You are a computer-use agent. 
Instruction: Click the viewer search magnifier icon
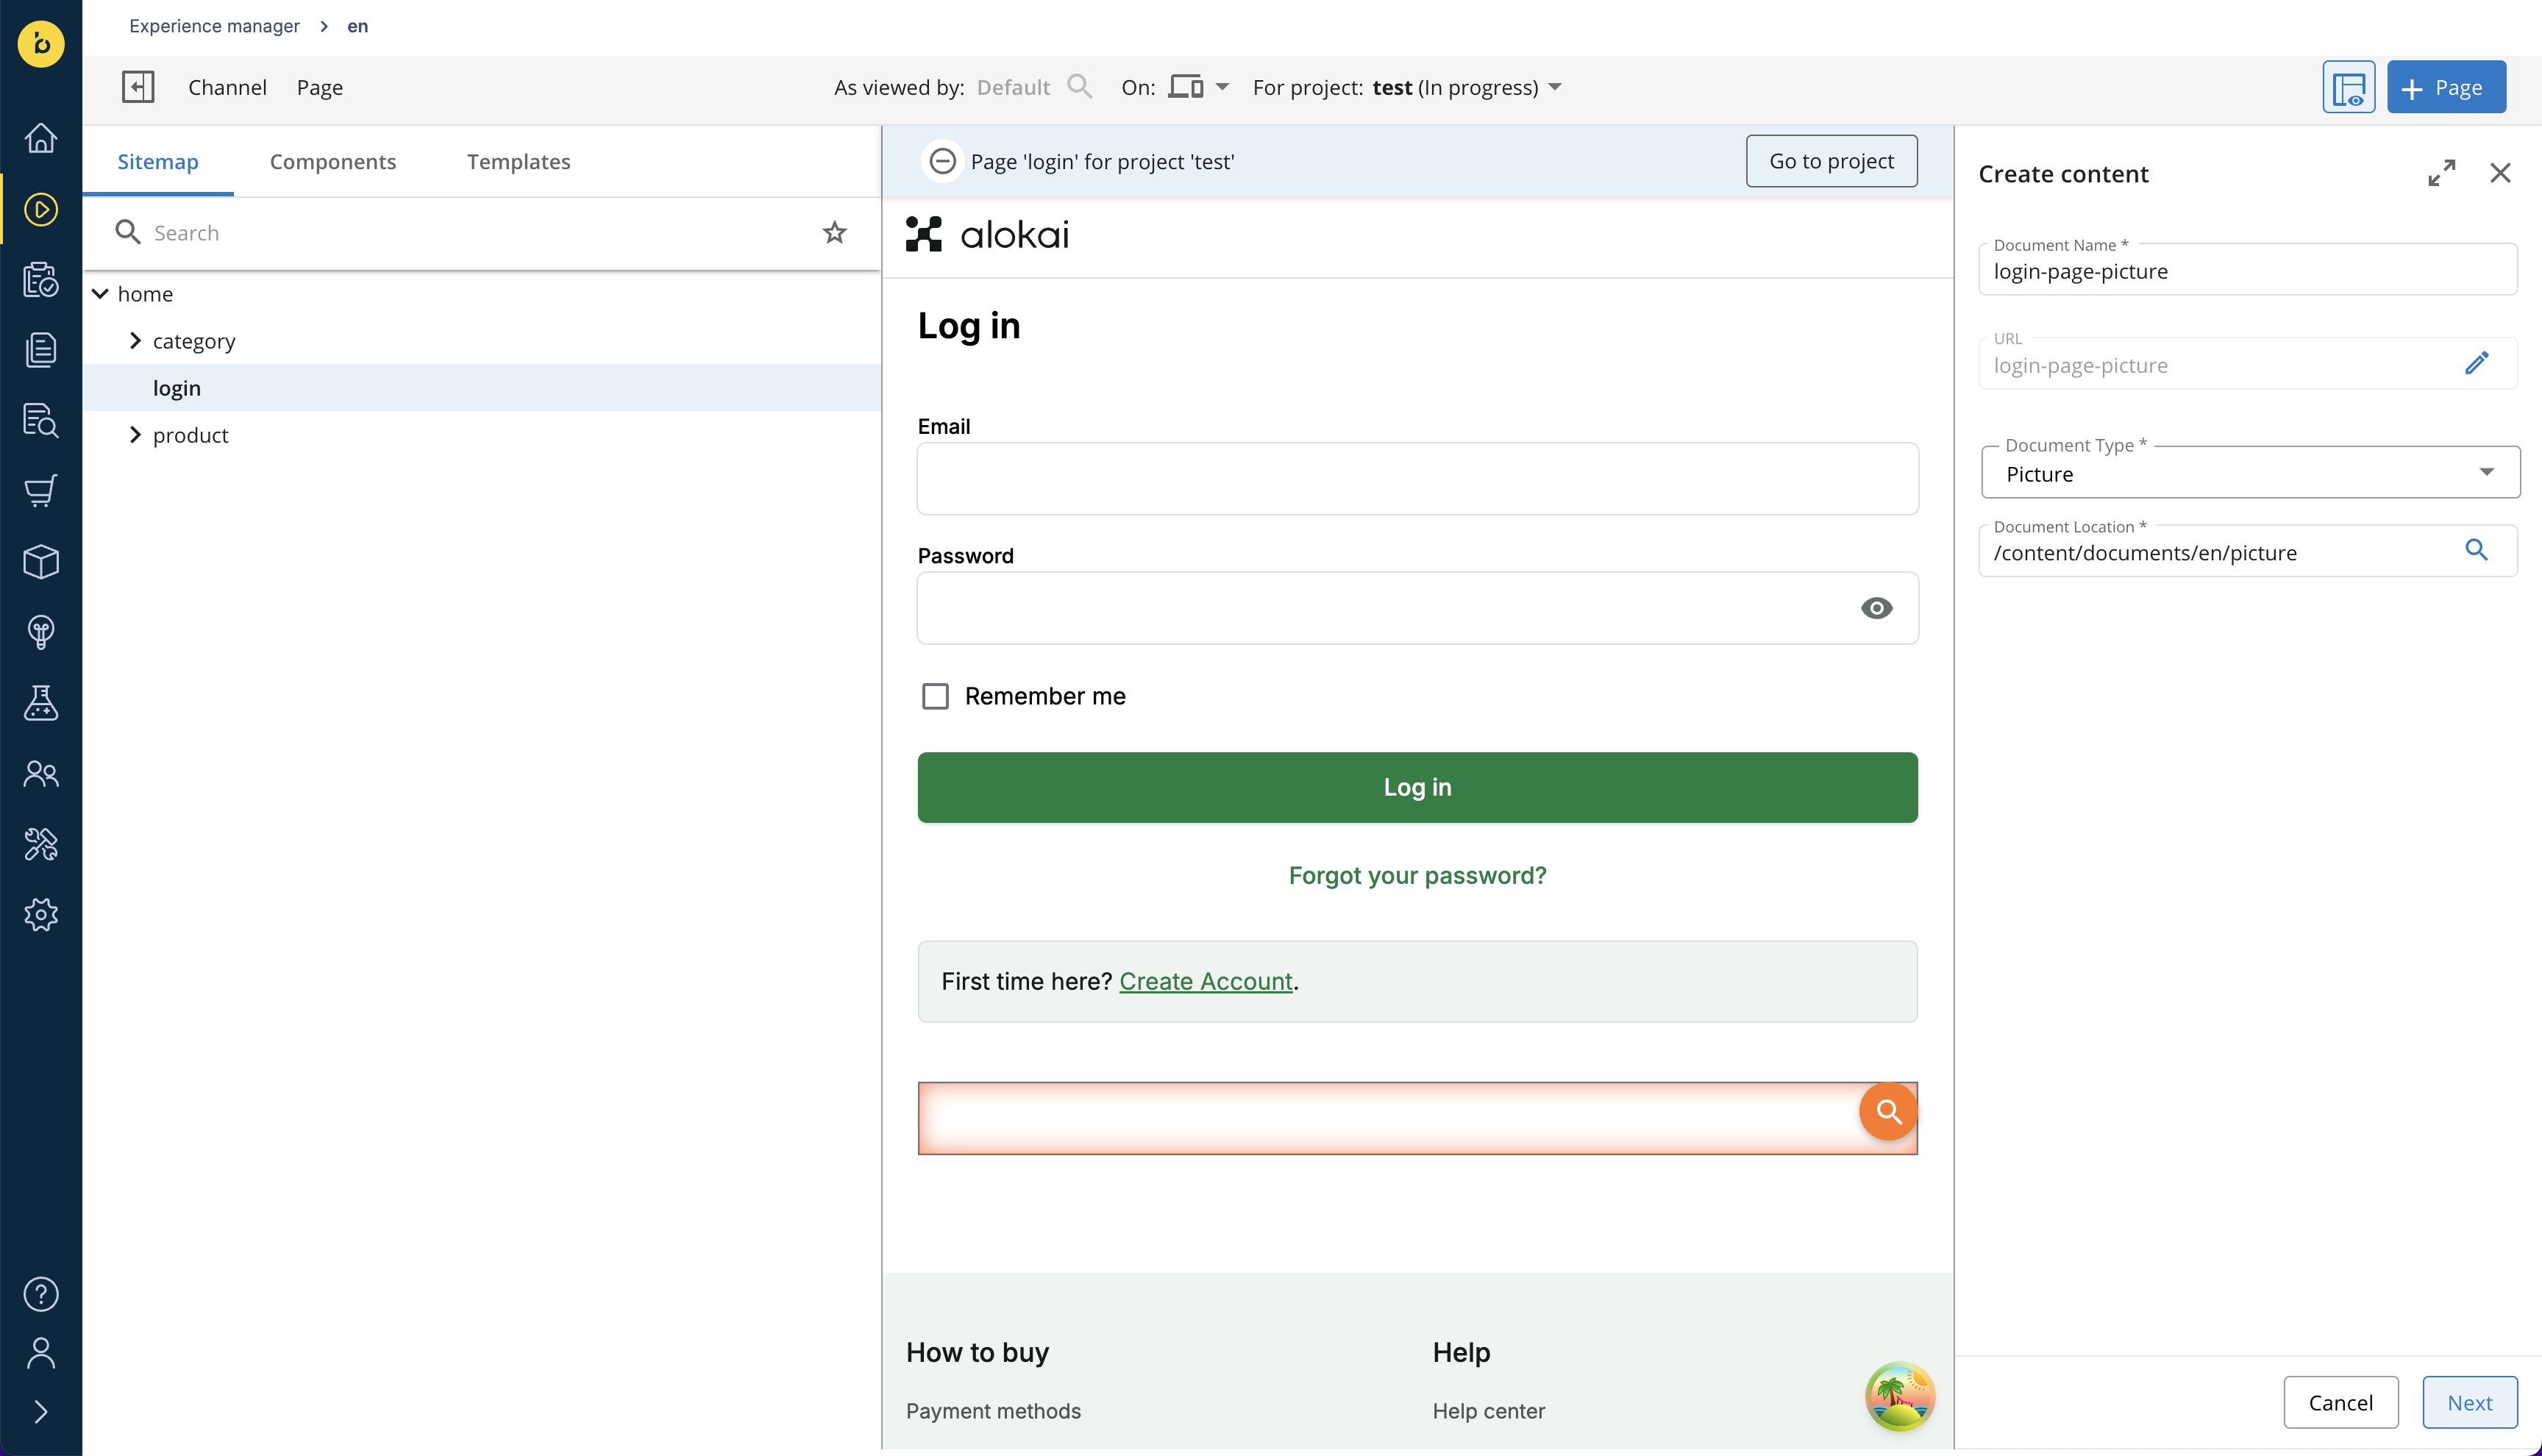click(x=1079, y=87)
